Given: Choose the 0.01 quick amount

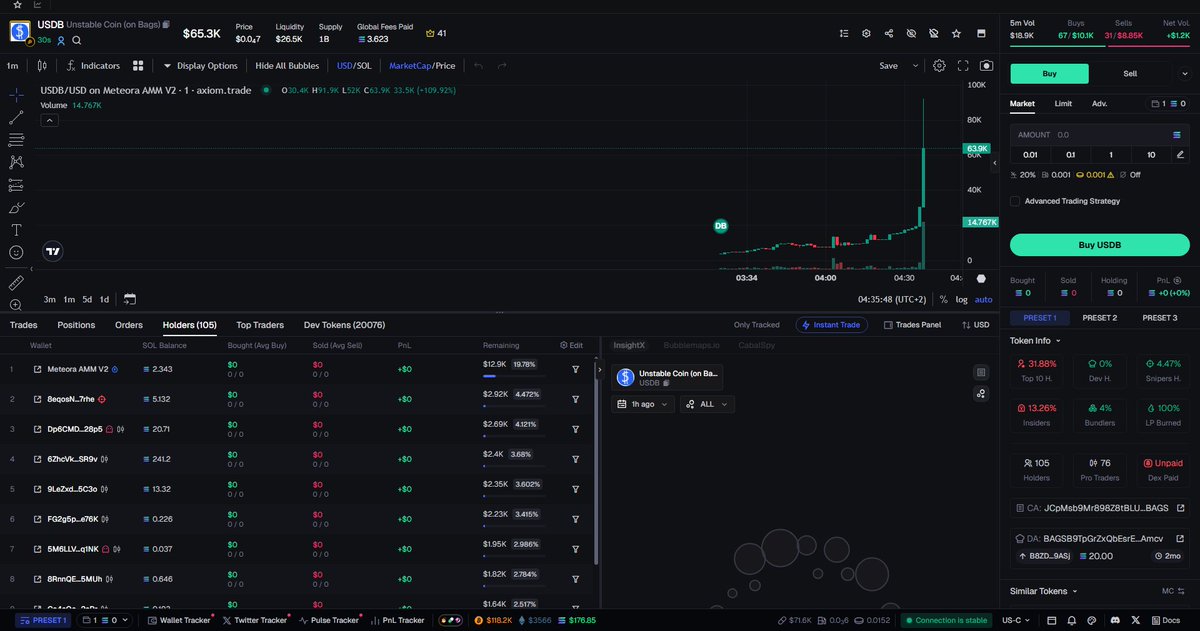Looking at the screenshot, I should point(1030,154).
